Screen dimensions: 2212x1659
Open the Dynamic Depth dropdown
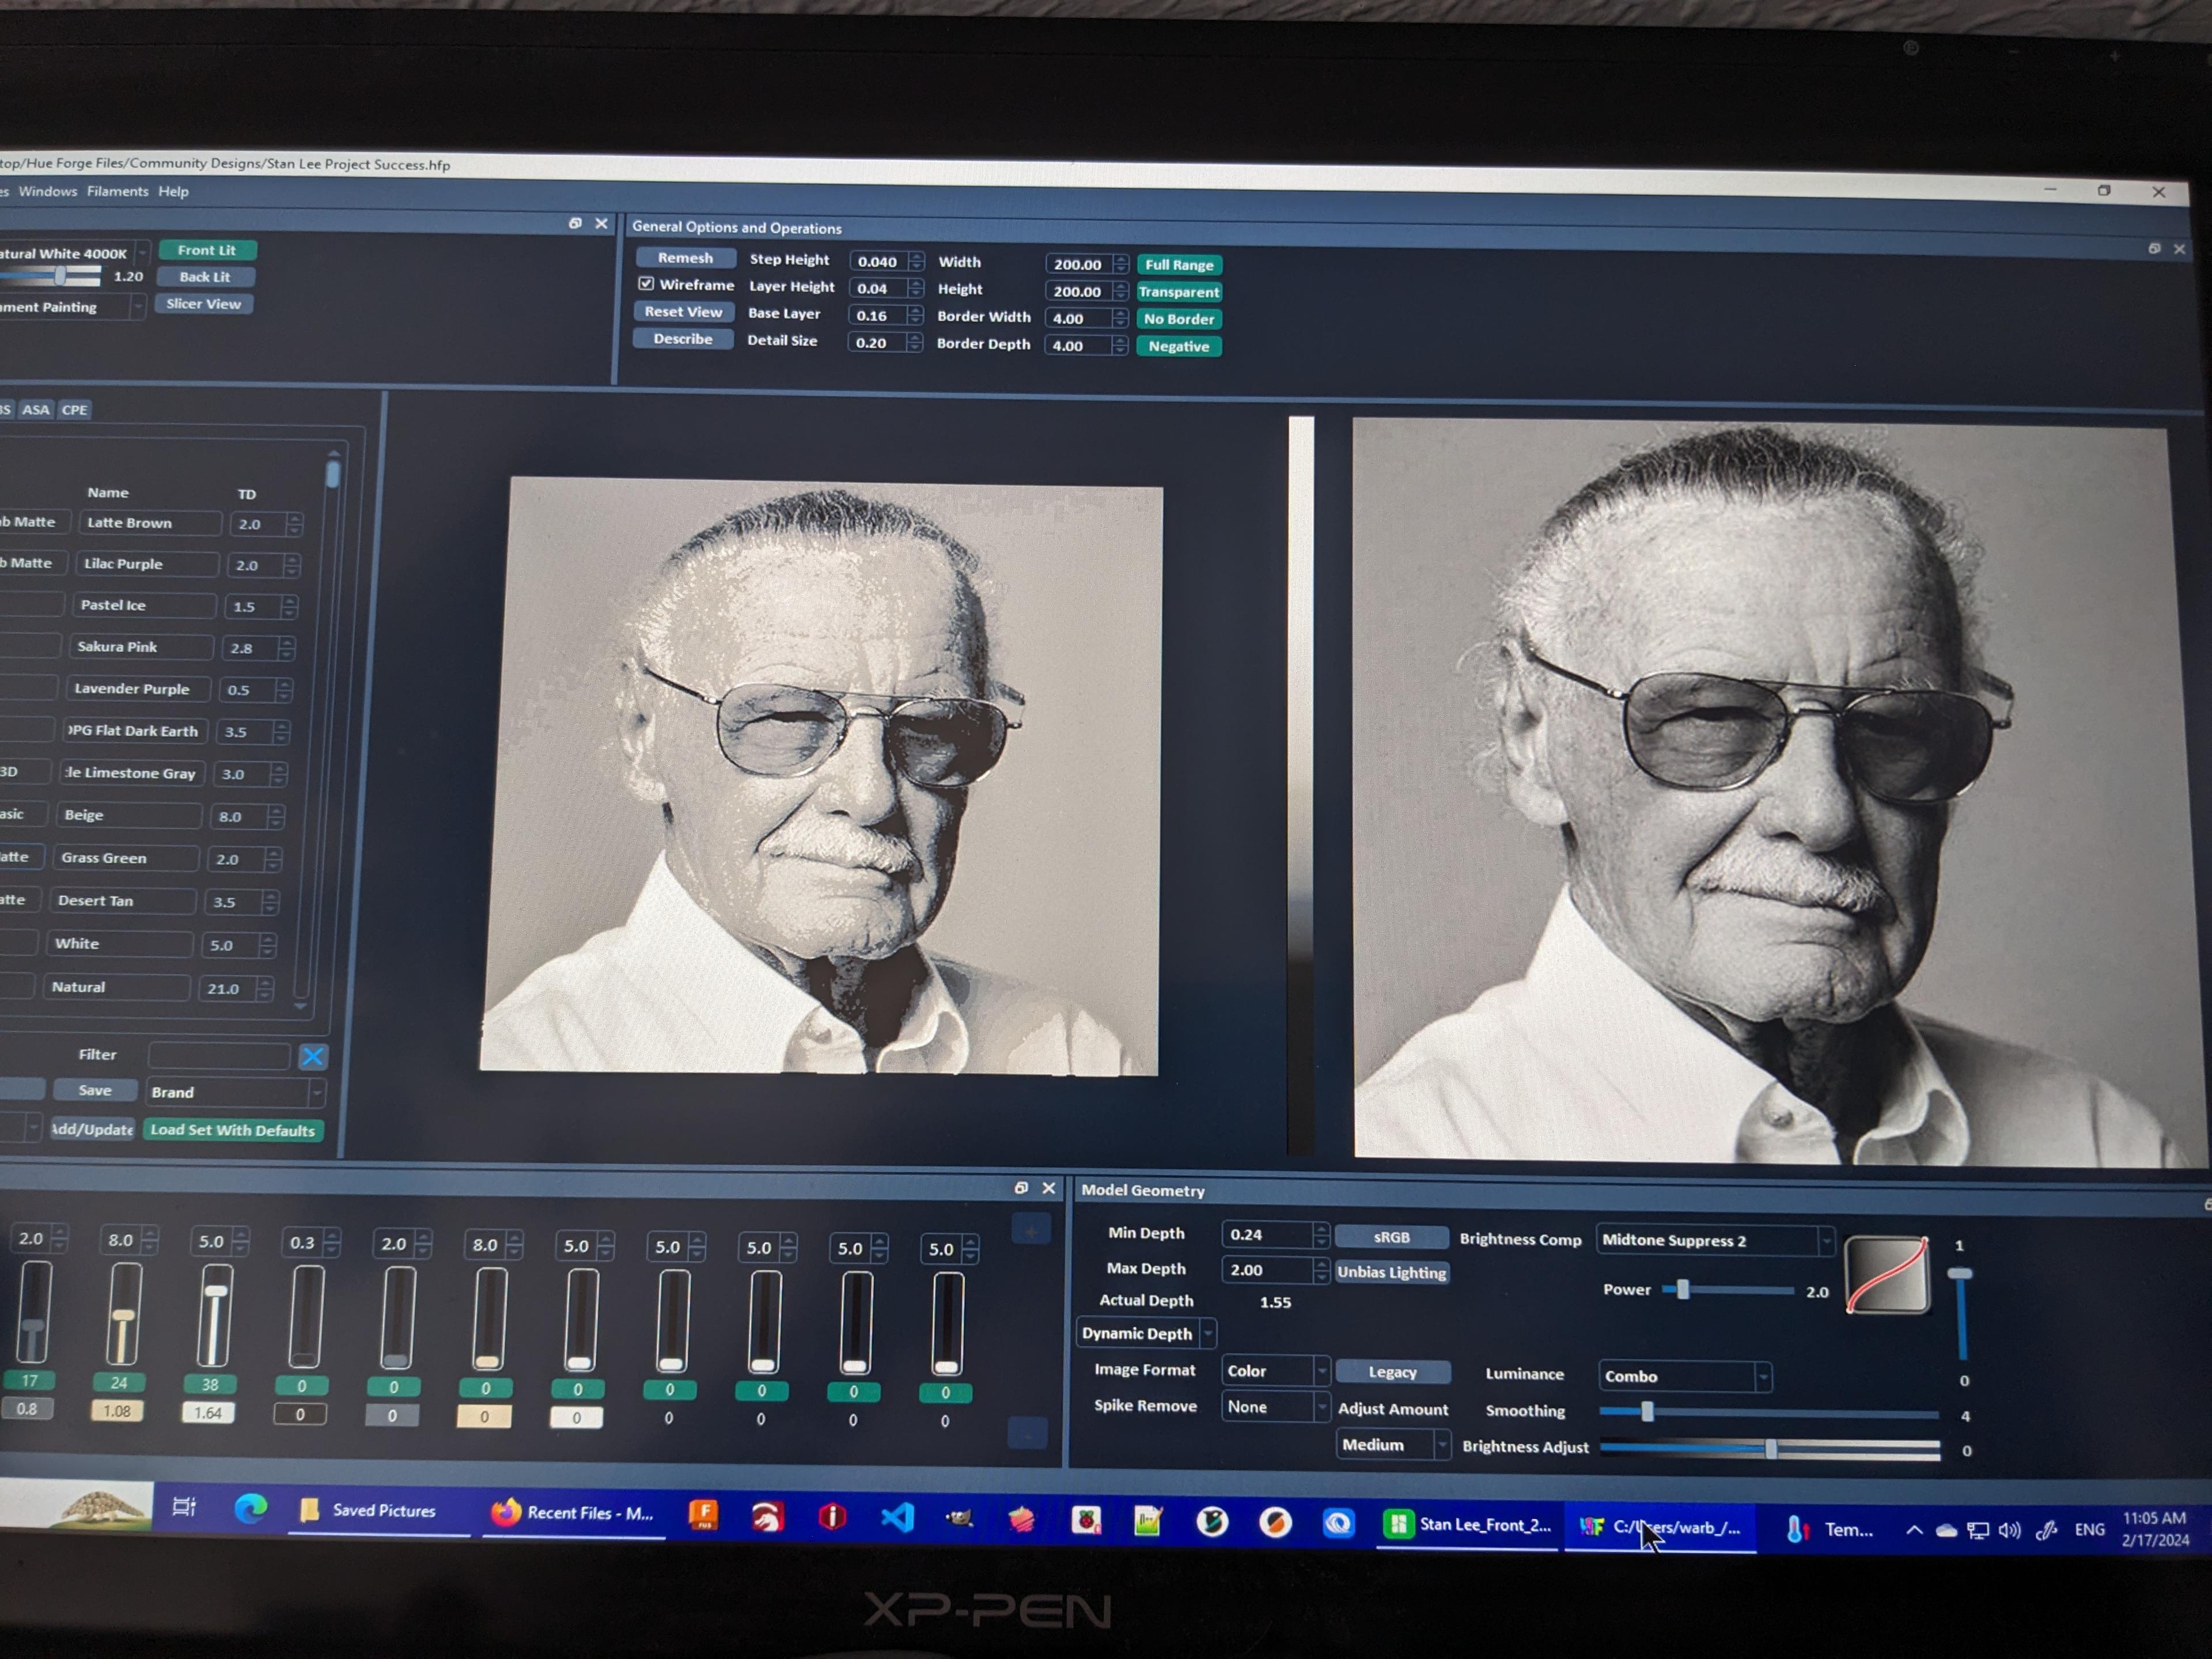tap(1146, 1333)
